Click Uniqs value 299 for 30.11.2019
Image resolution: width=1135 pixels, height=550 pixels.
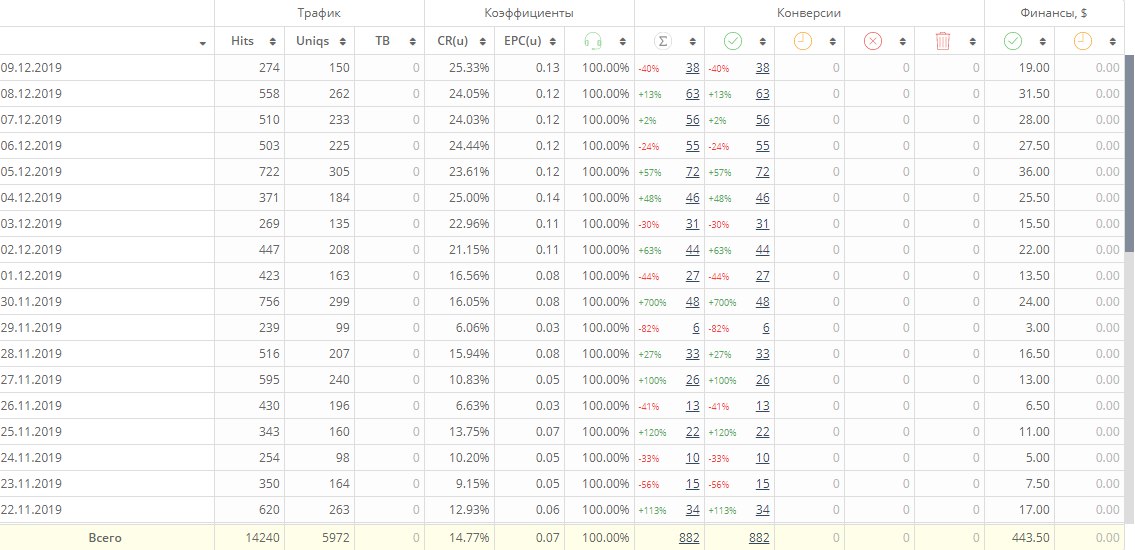(x=339, y=302)
